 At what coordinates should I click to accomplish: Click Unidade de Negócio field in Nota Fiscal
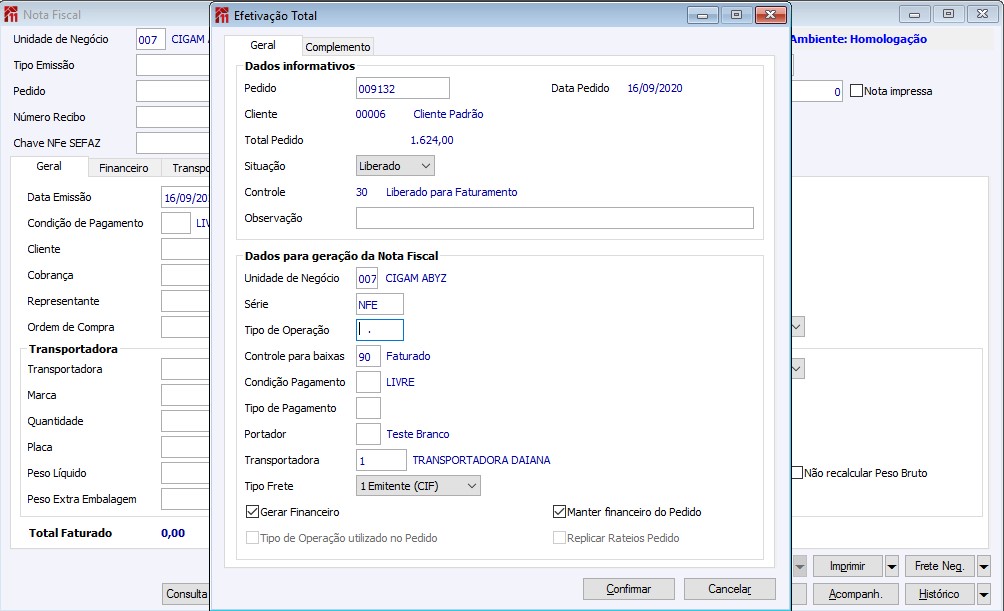coord(150,39)
